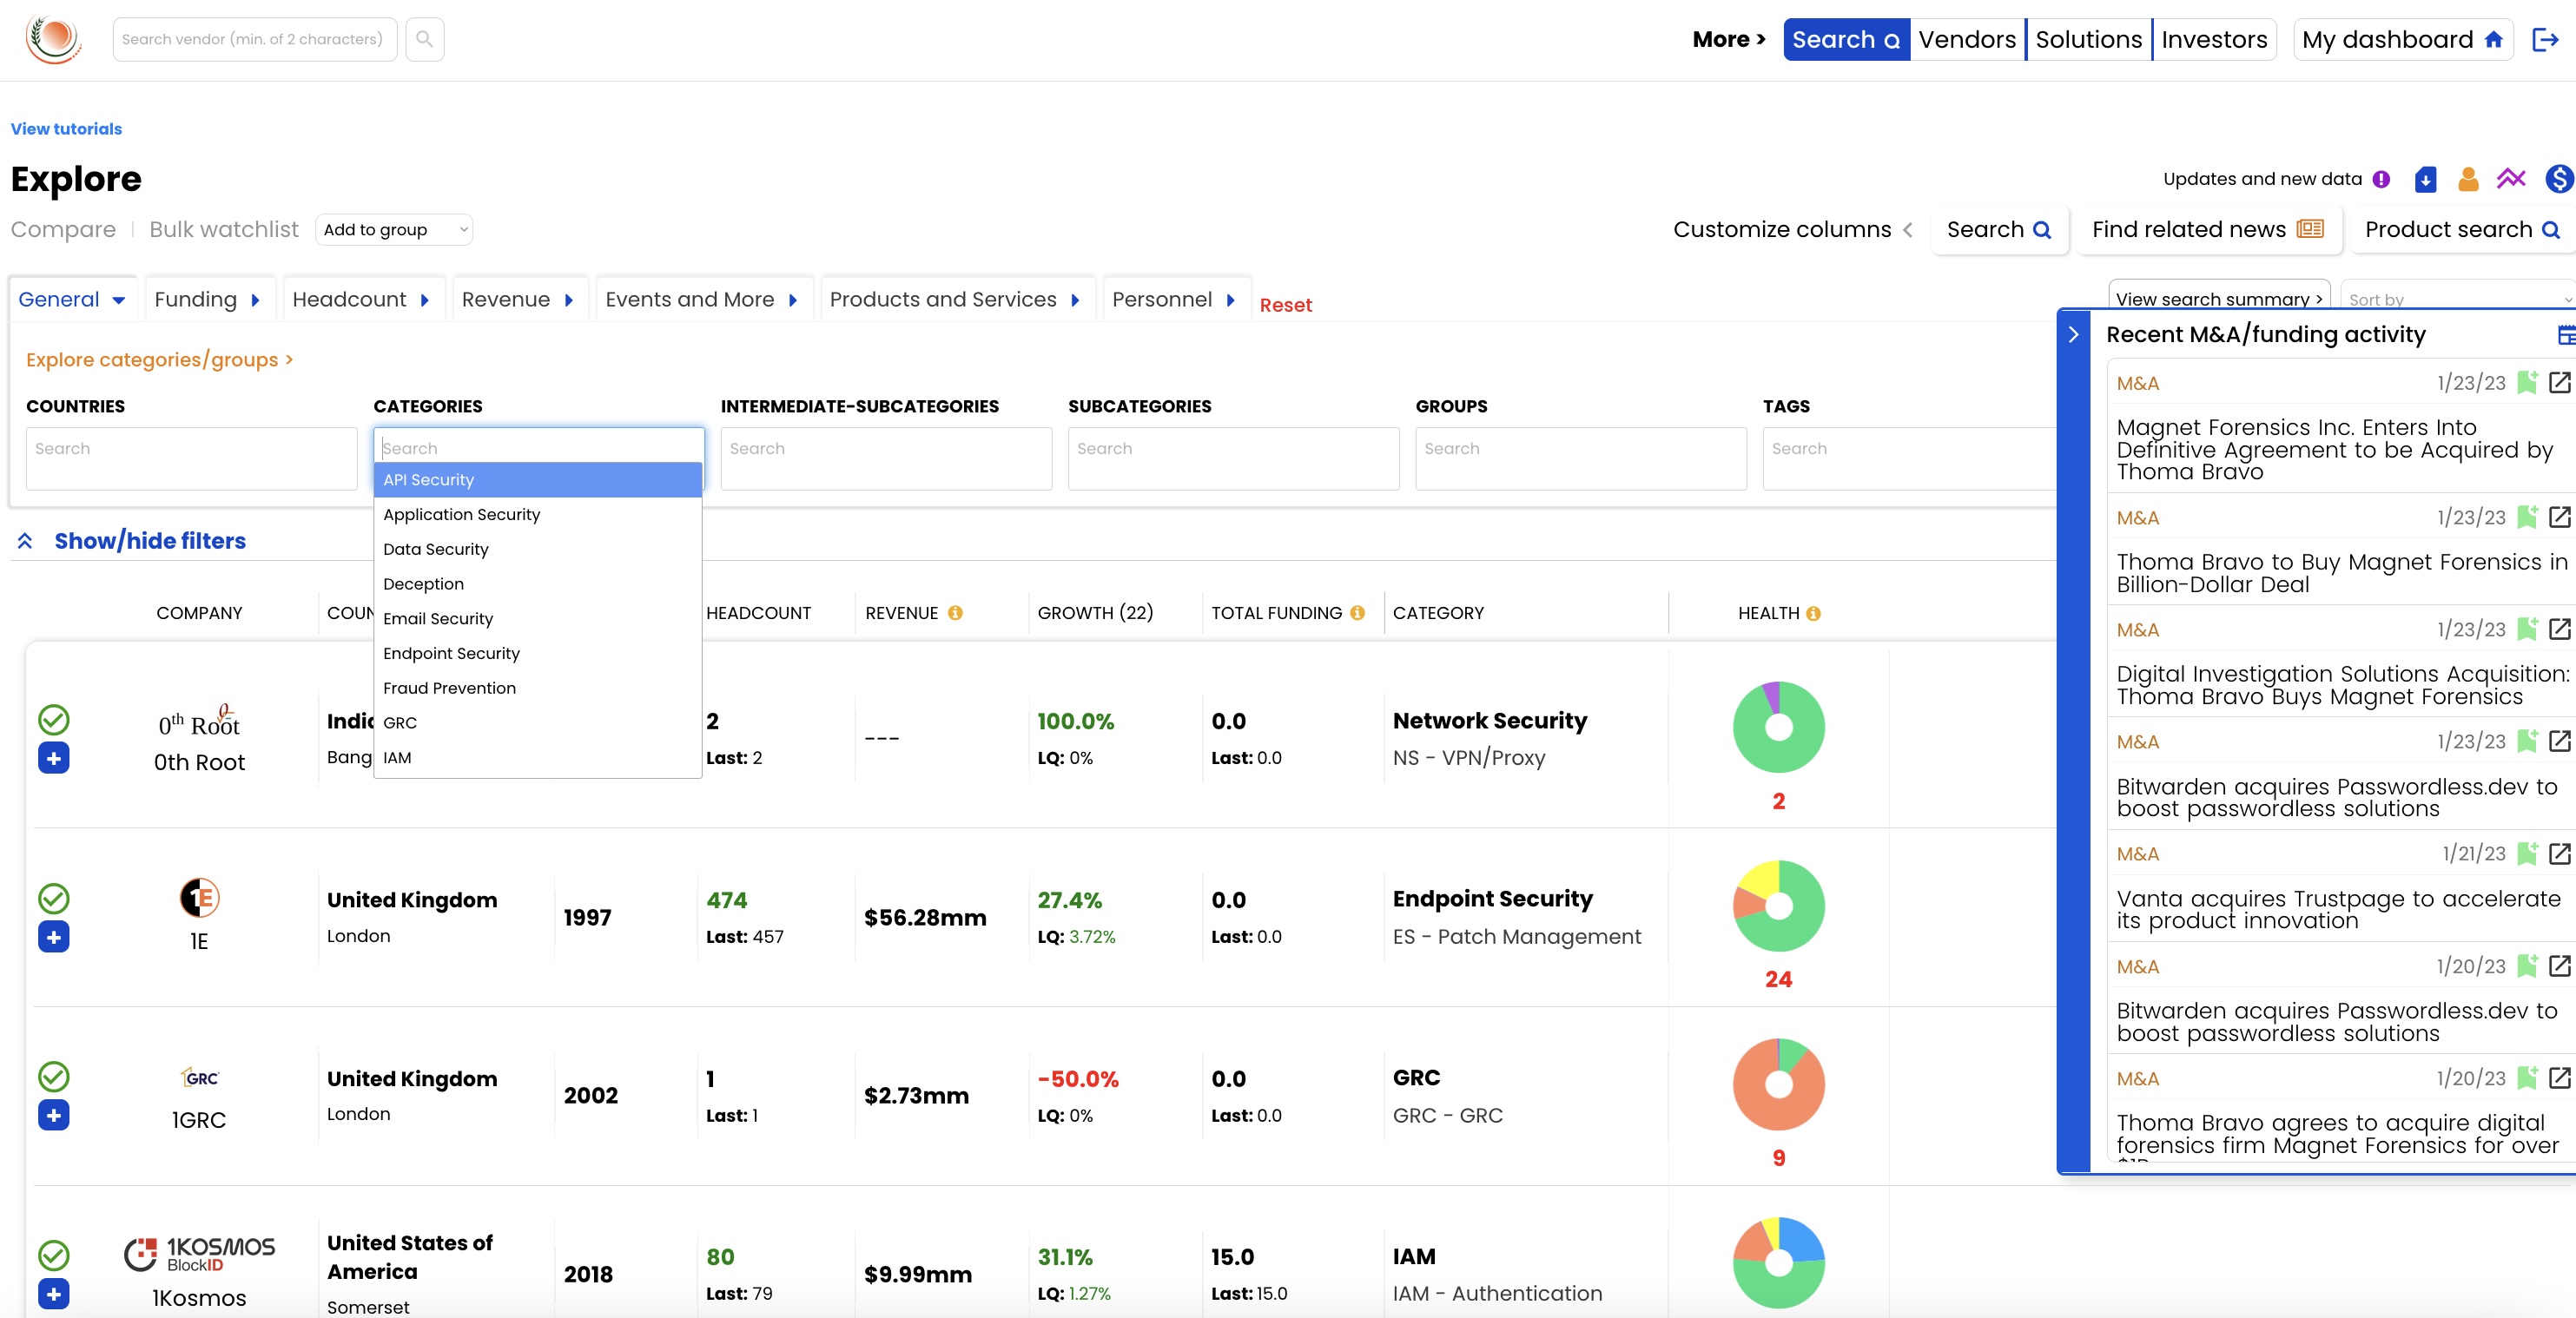Viewport: 2576px width, 1318px height.
Task: Collapse the Recent M&A activity panel
Action: [x=2073, y=335]
